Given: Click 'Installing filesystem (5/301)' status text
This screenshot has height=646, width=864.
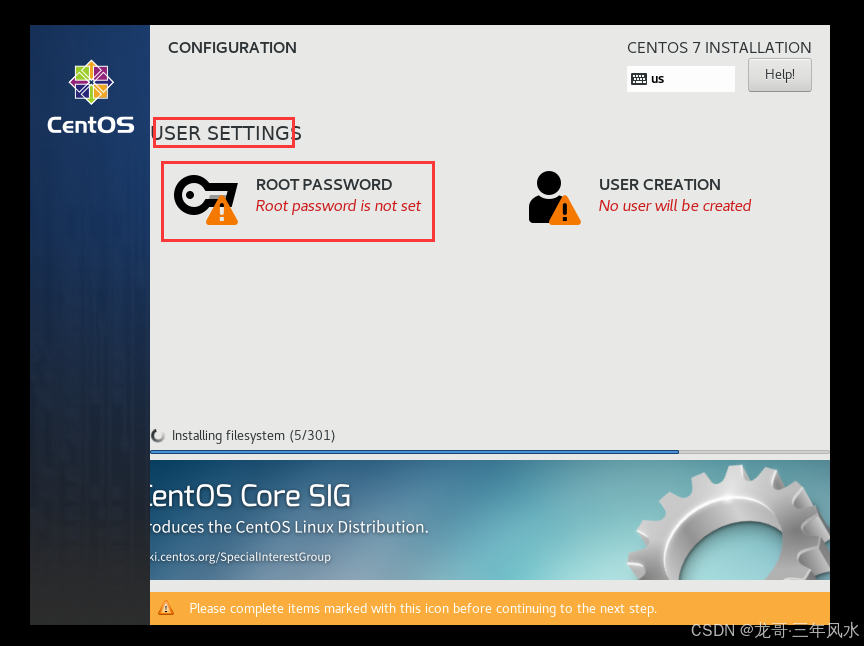Looking at the screenshot, I should (x=253, y=435).
